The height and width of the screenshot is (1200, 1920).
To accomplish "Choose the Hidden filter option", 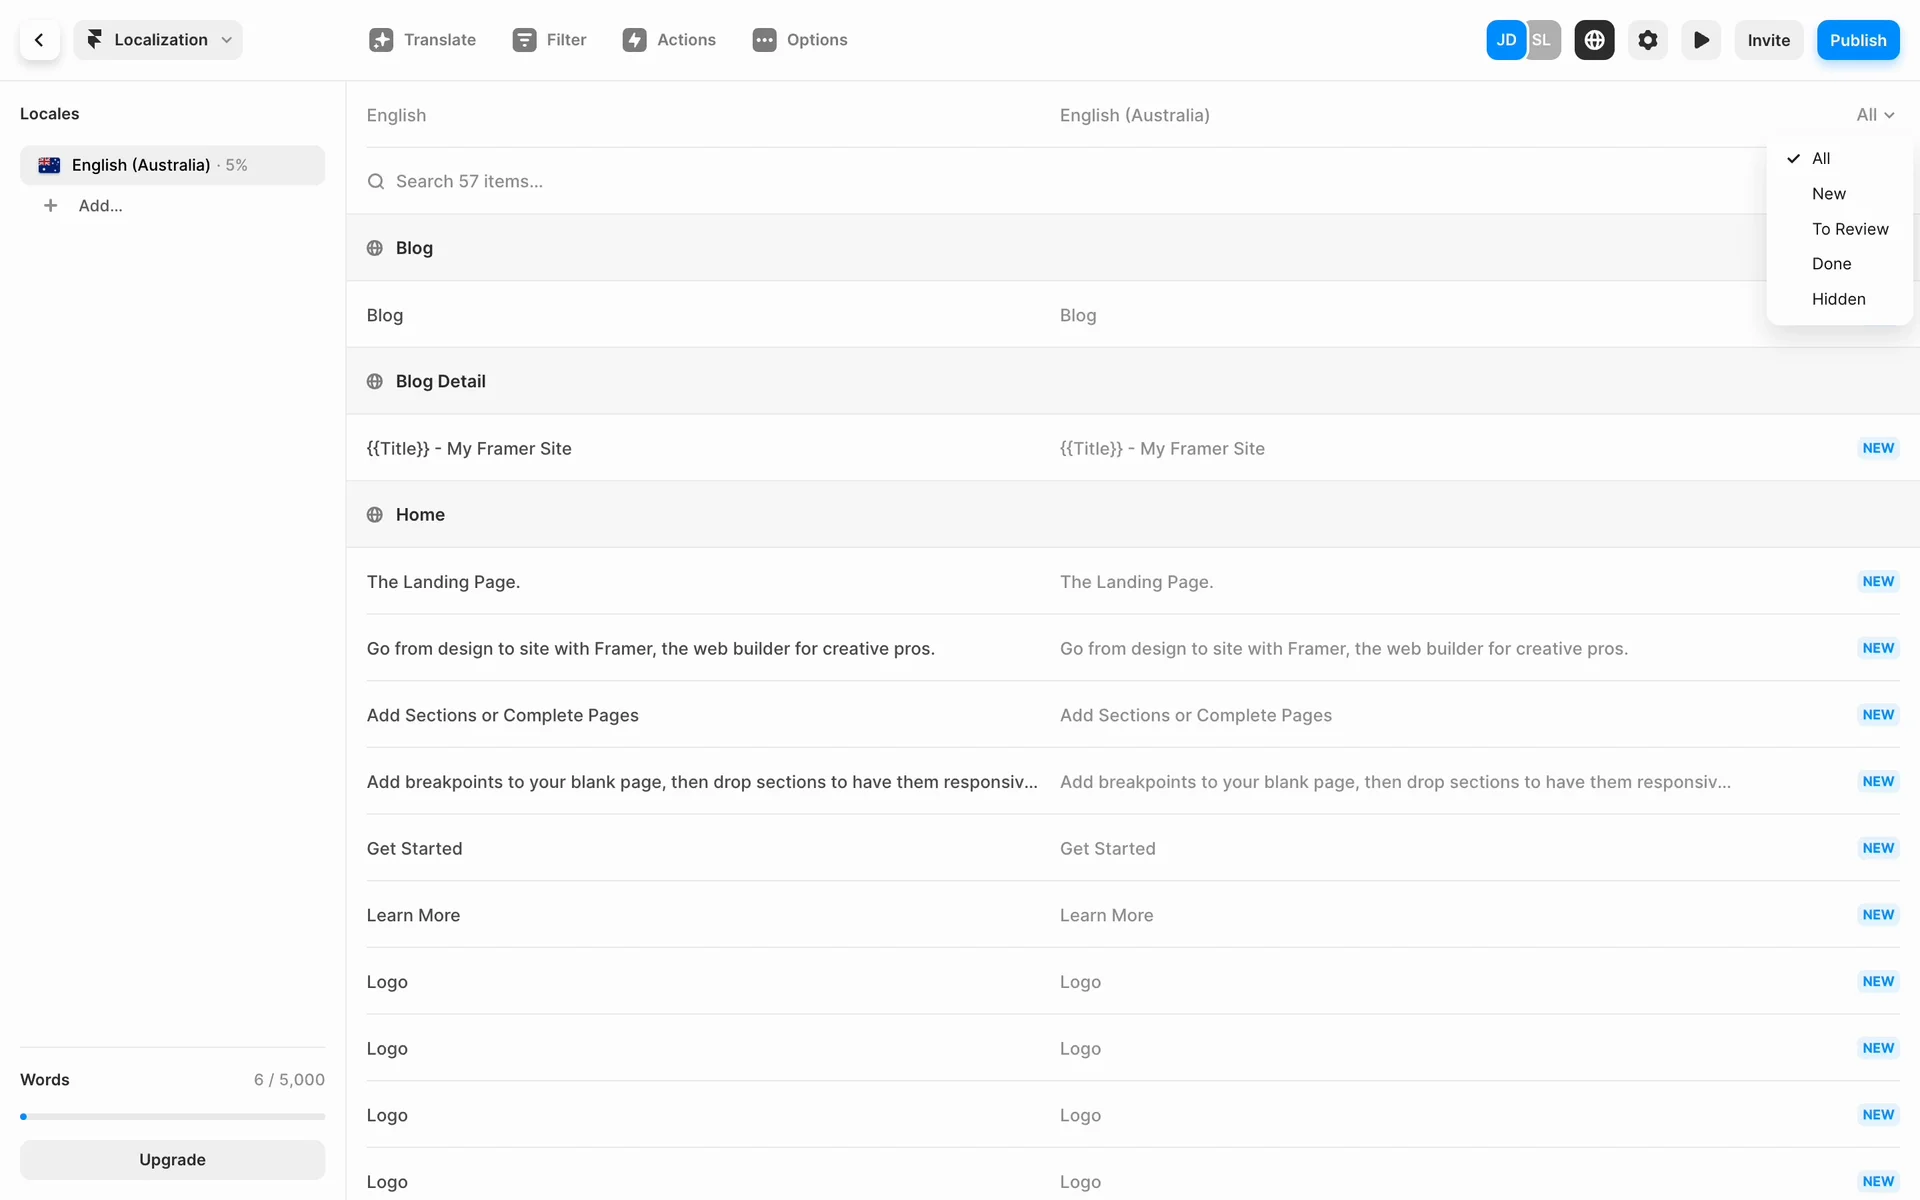I will point(1838,299).
